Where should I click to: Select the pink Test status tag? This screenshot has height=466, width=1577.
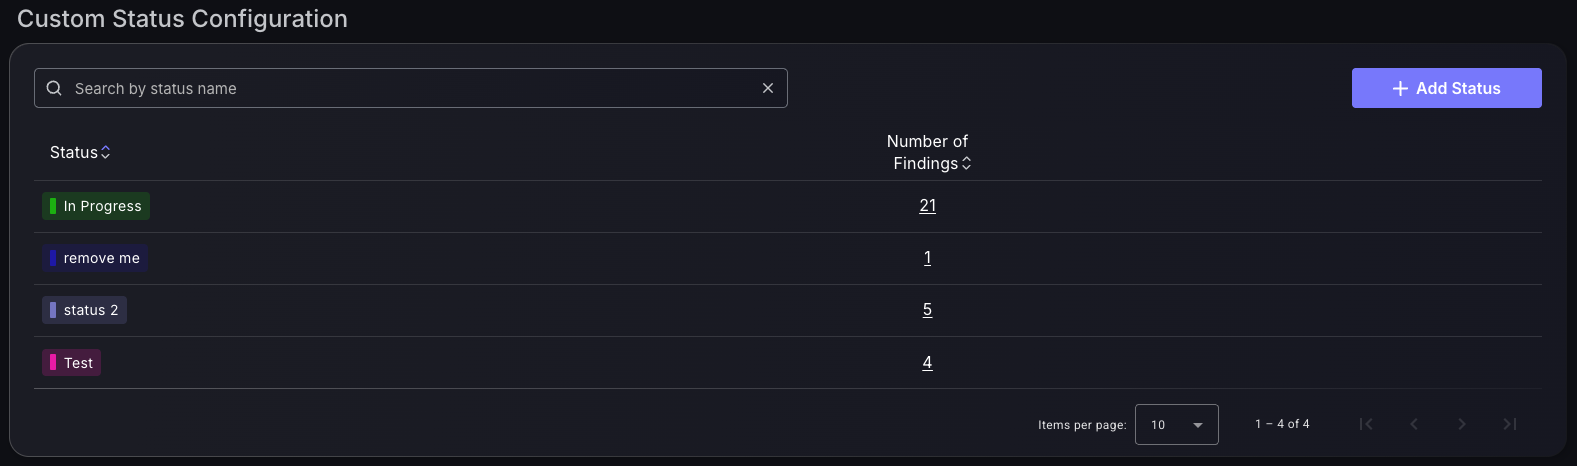tap(71, 363)
